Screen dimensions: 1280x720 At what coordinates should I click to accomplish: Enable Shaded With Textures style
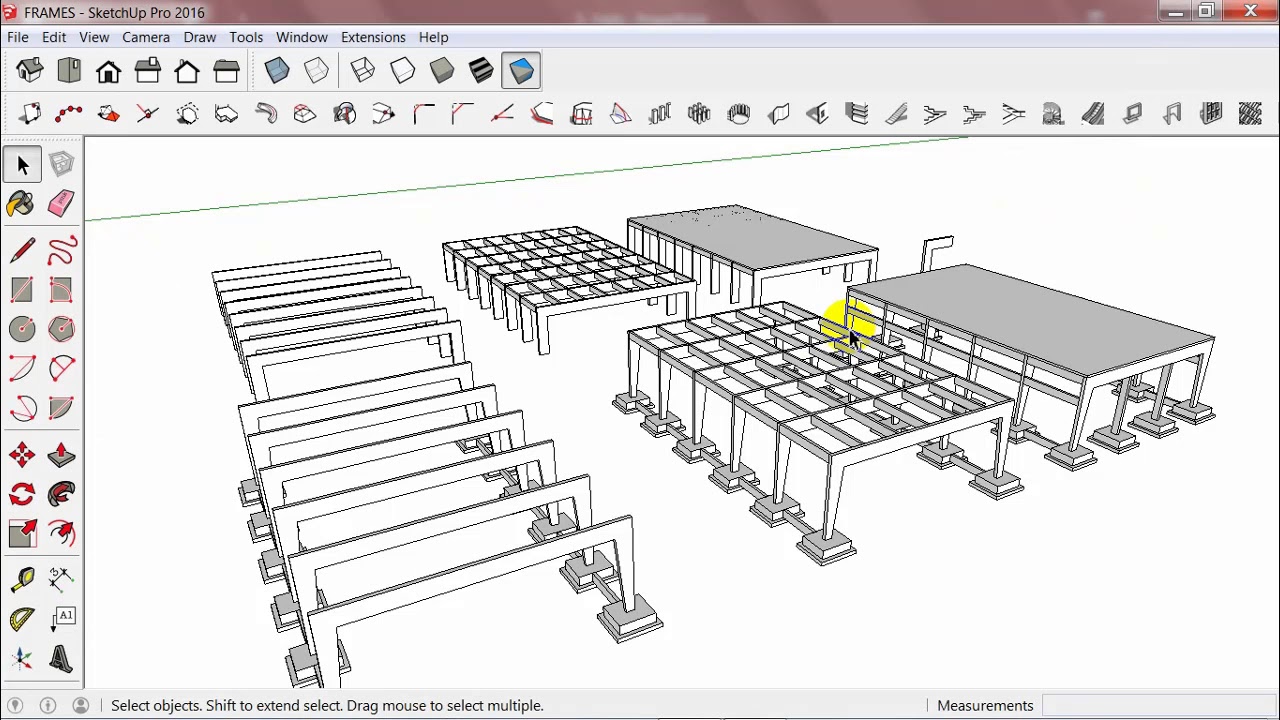(481, 71)
